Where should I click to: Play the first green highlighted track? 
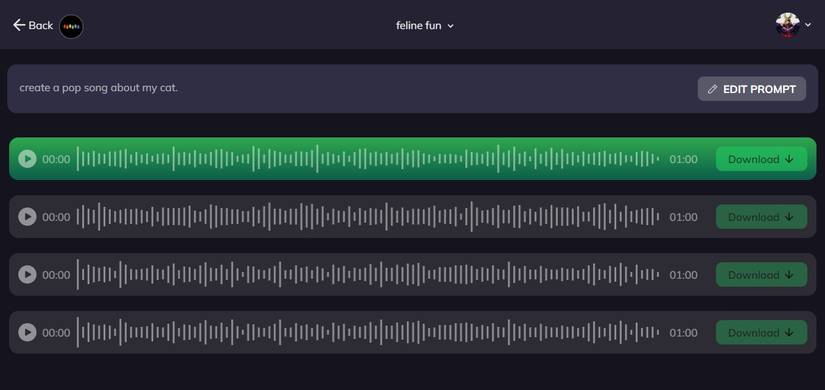(27, 159)
